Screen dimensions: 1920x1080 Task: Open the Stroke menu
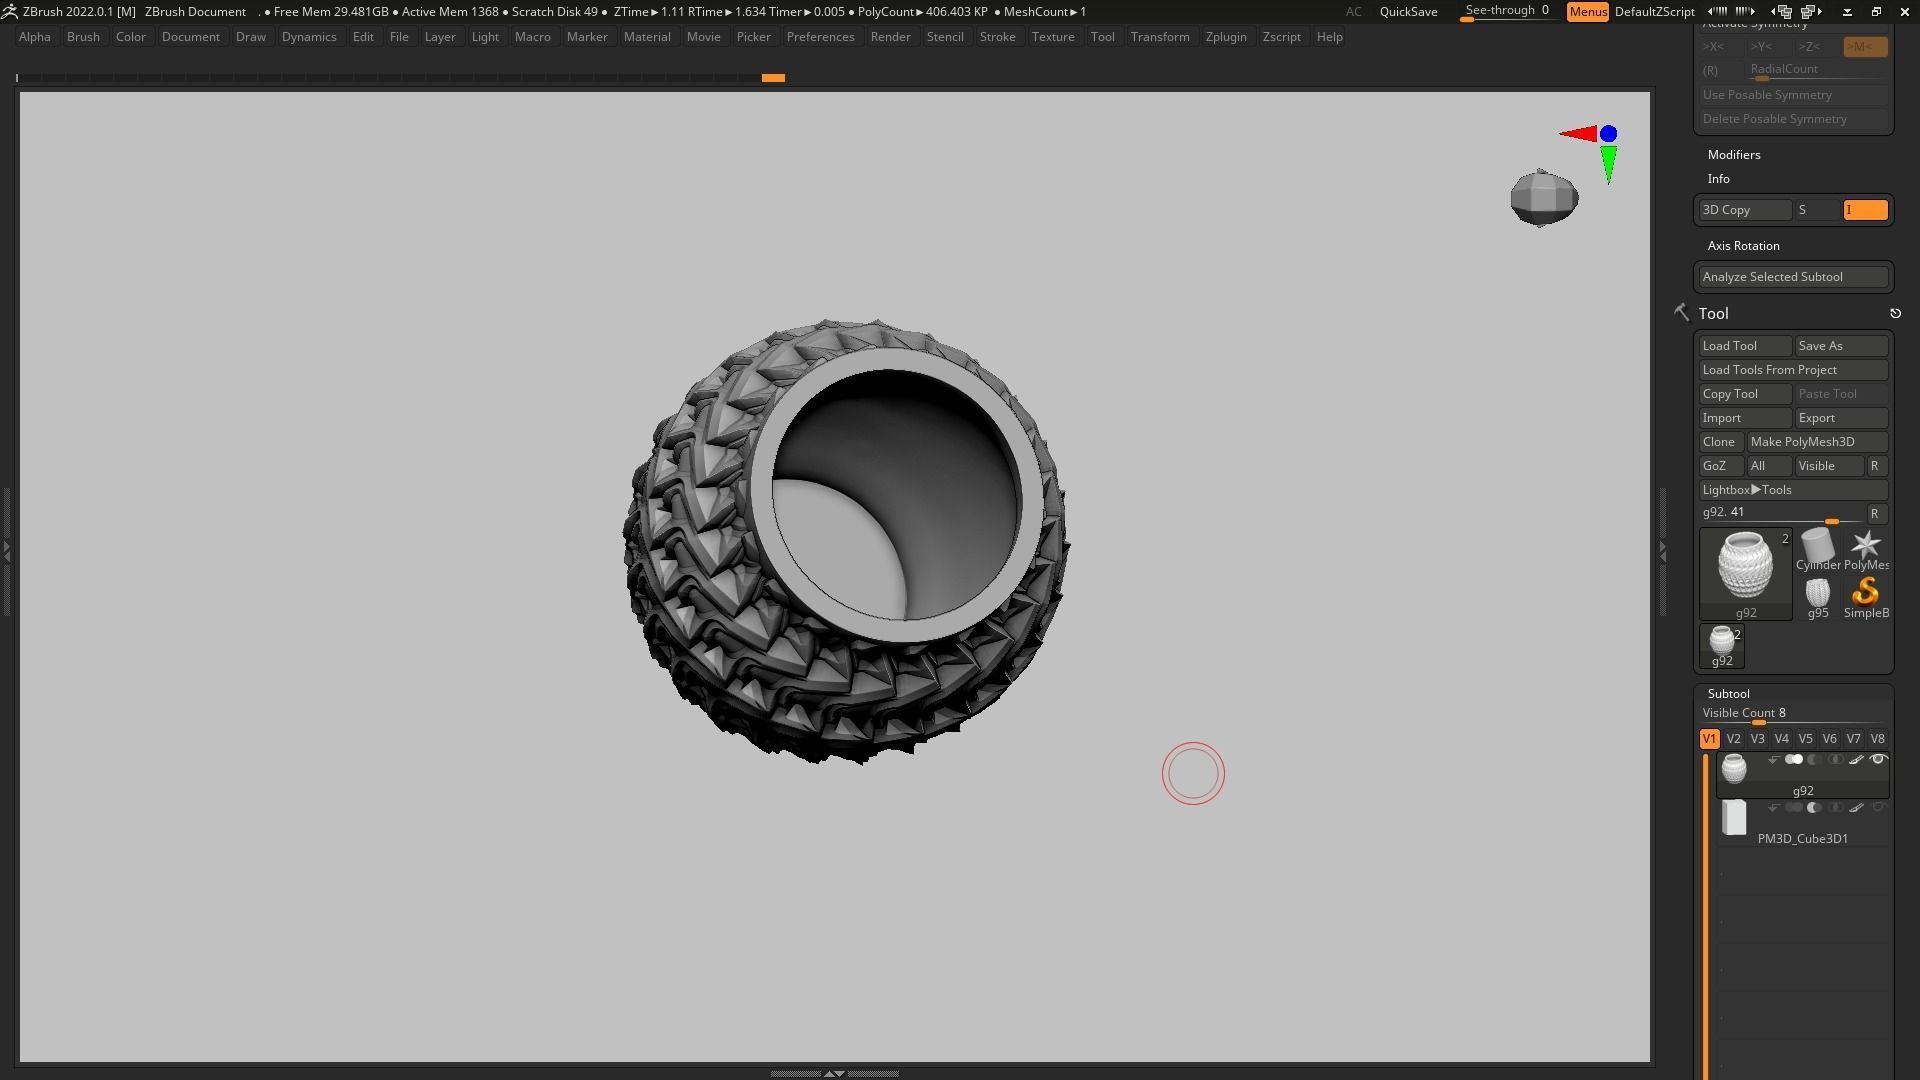(x=996, y=37)
